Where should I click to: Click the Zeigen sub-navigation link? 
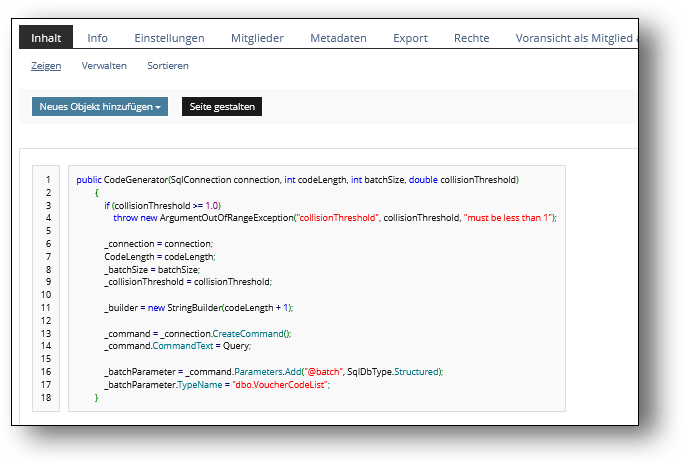click(x=46, y=66)
